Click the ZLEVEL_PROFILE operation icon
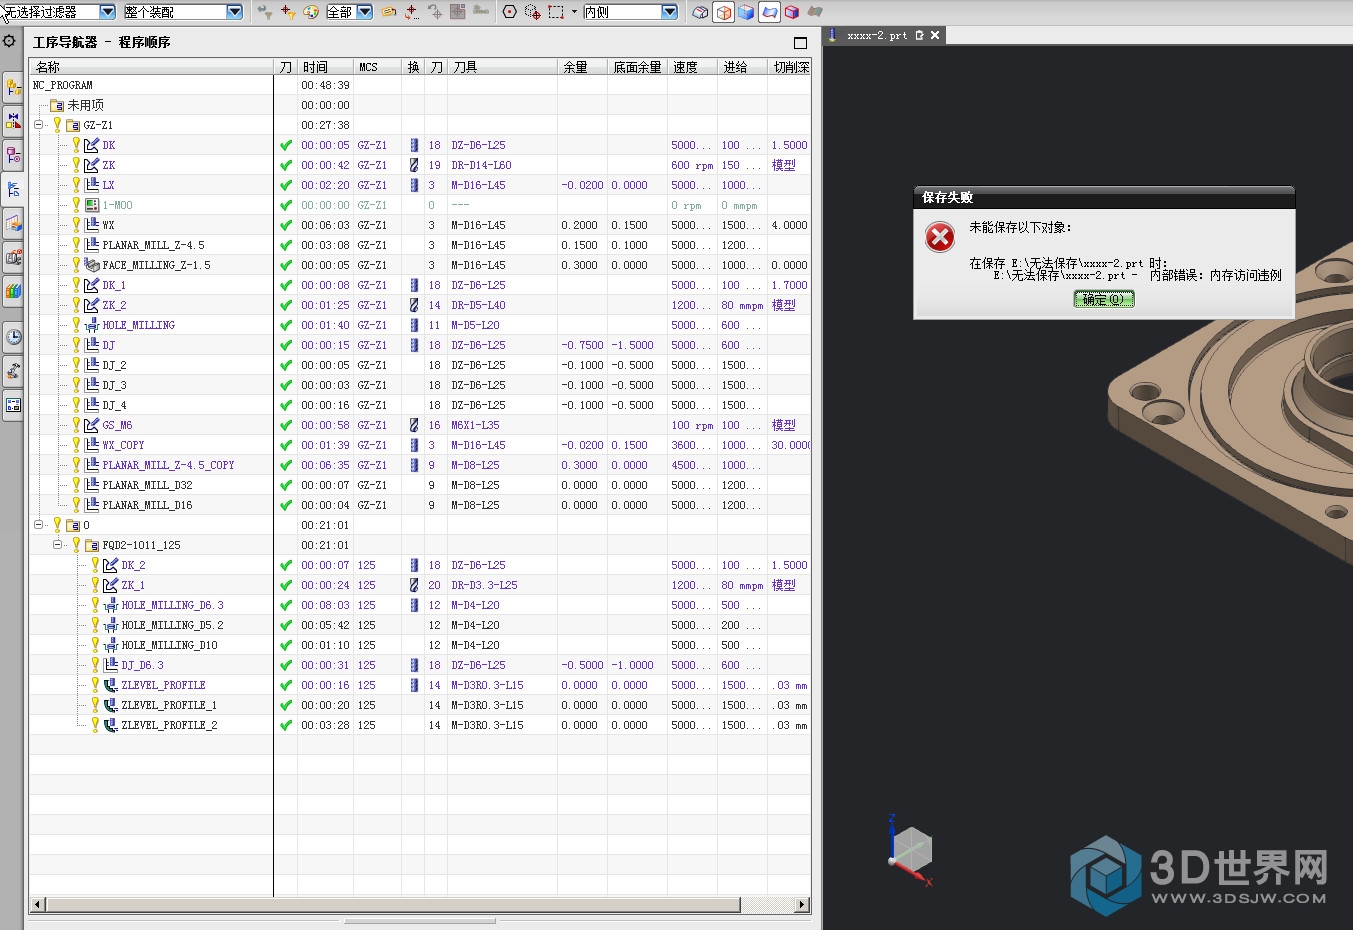The width and height of the screenshot is (1353, 930). click(111, 685)
